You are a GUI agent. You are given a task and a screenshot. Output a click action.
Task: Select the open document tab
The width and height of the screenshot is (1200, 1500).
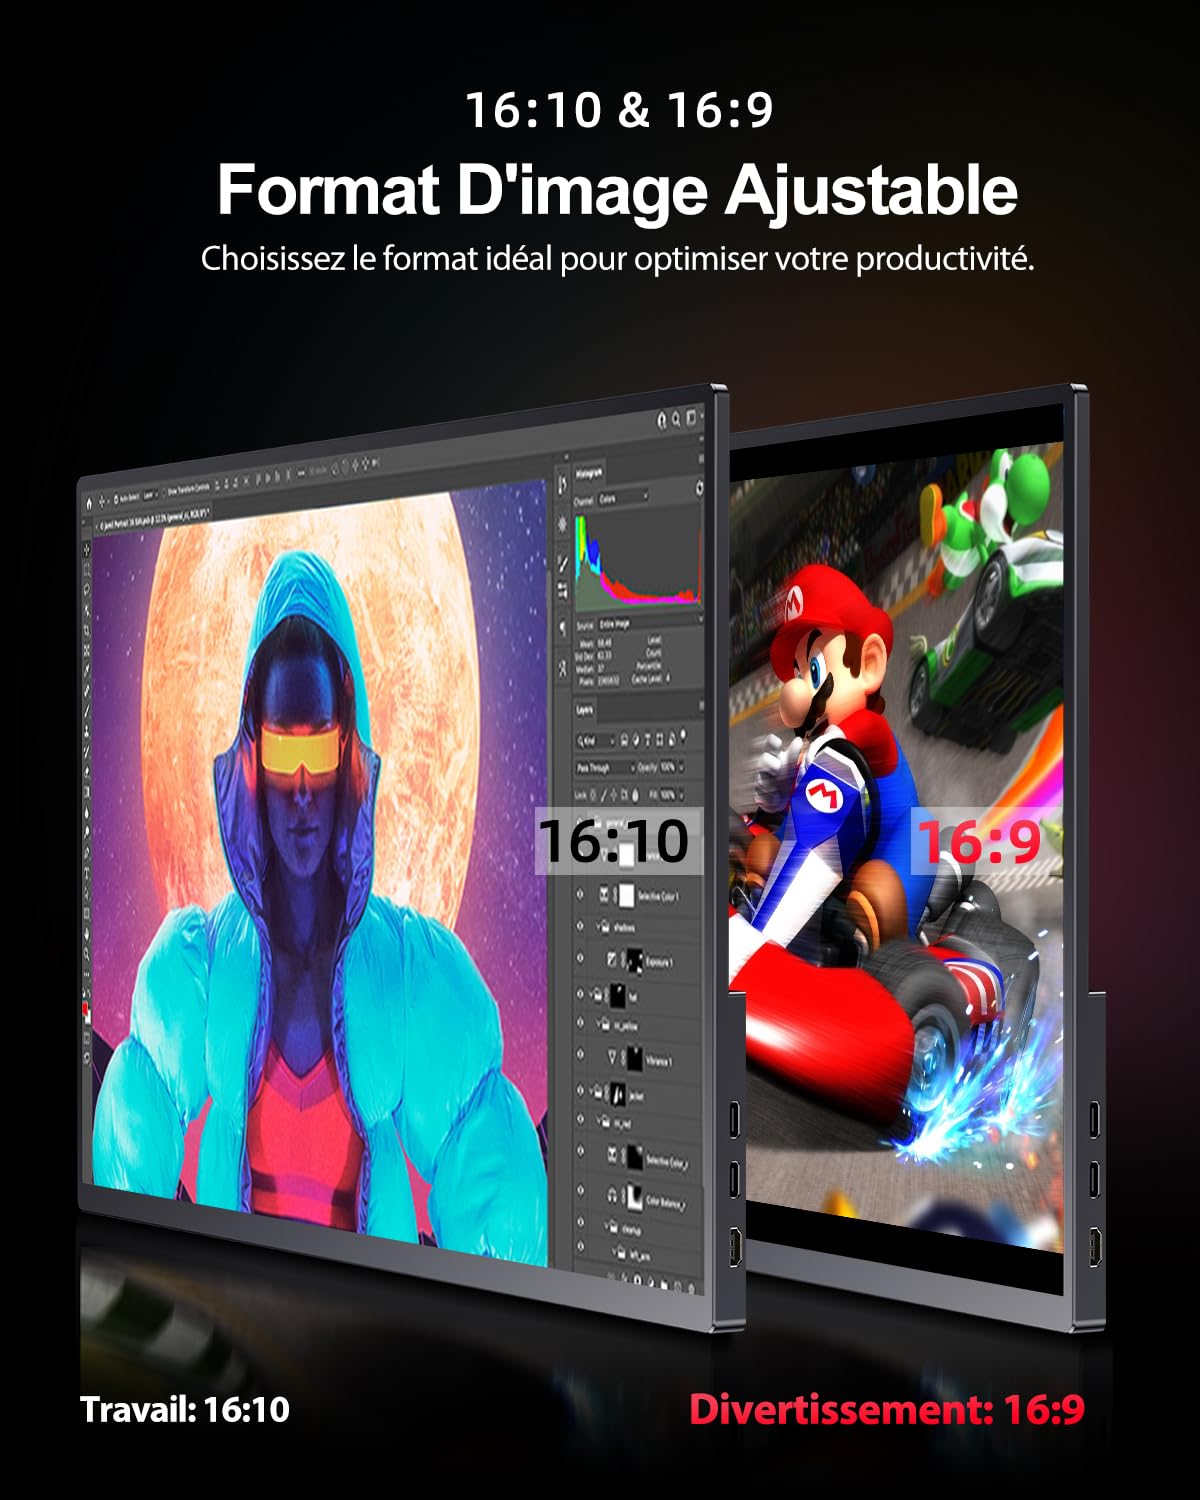pos(155,520)
